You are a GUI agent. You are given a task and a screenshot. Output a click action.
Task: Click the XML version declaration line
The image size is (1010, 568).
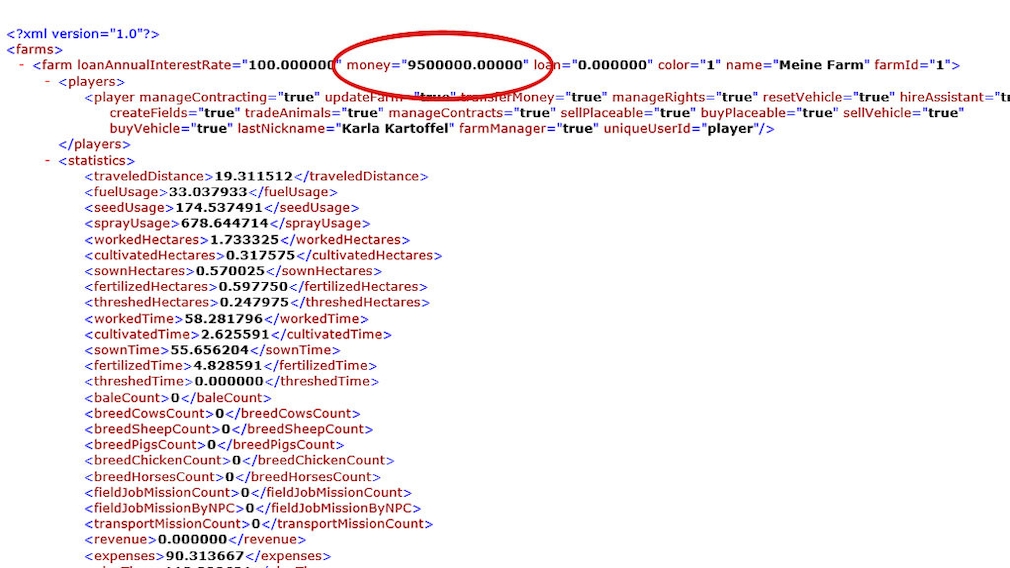coord(83,34)
